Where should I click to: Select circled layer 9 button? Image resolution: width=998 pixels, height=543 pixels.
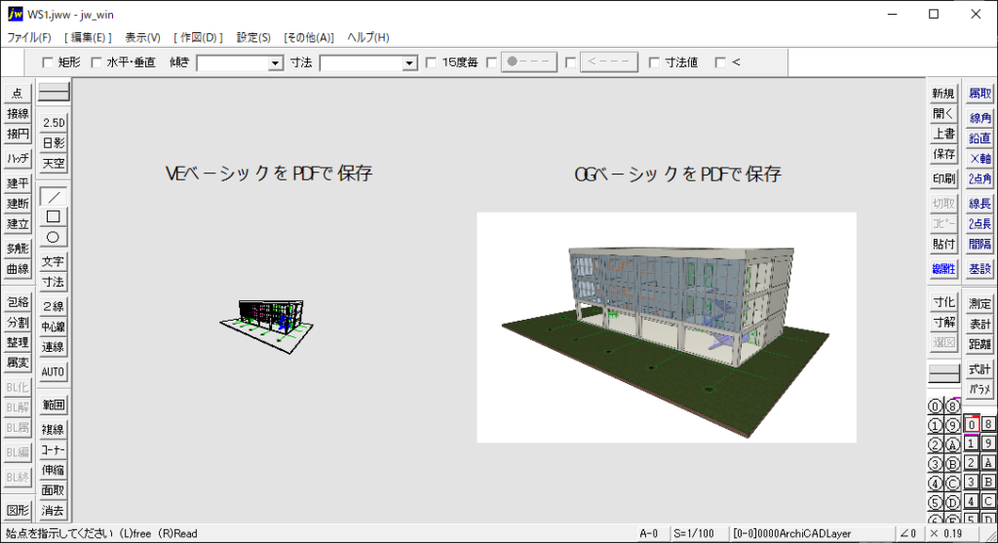point(952,425)
